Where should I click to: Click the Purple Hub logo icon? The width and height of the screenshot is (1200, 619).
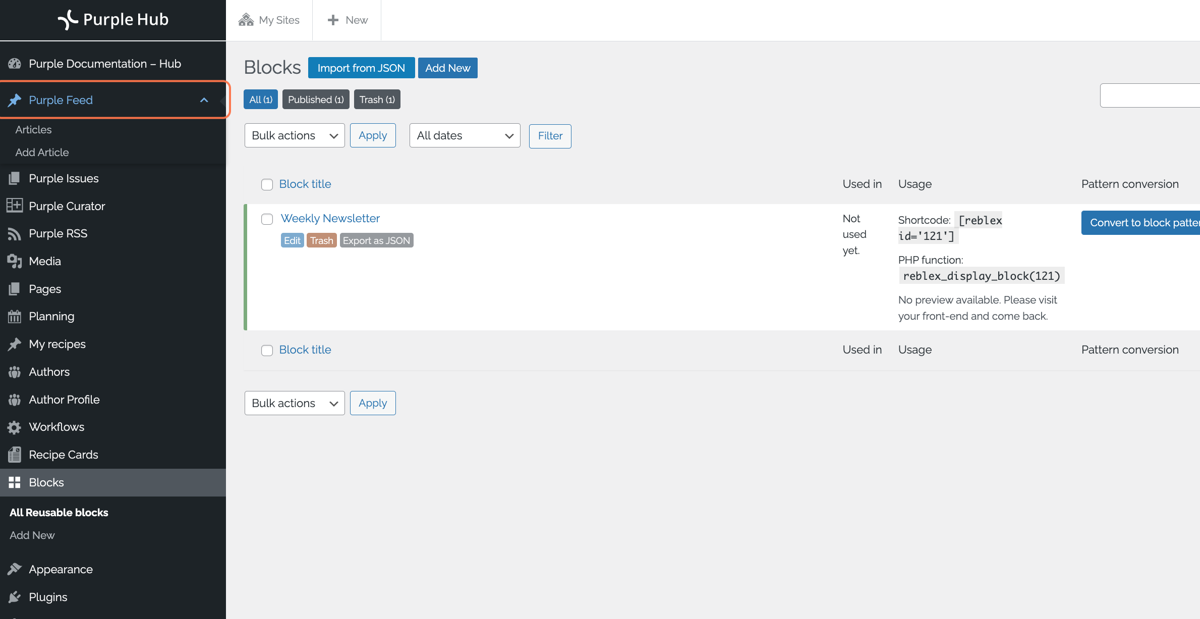(x=67, y=19)
